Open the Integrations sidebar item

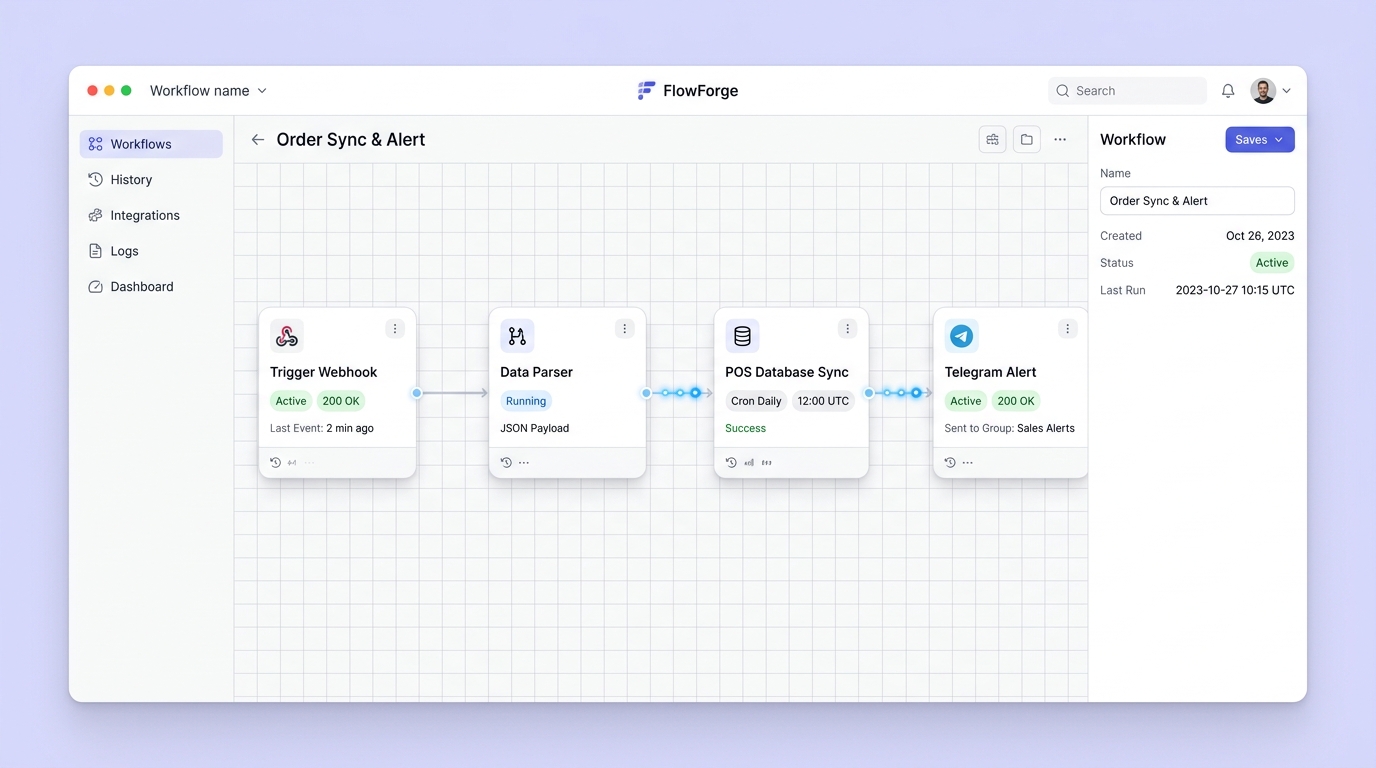pos(151,215)
